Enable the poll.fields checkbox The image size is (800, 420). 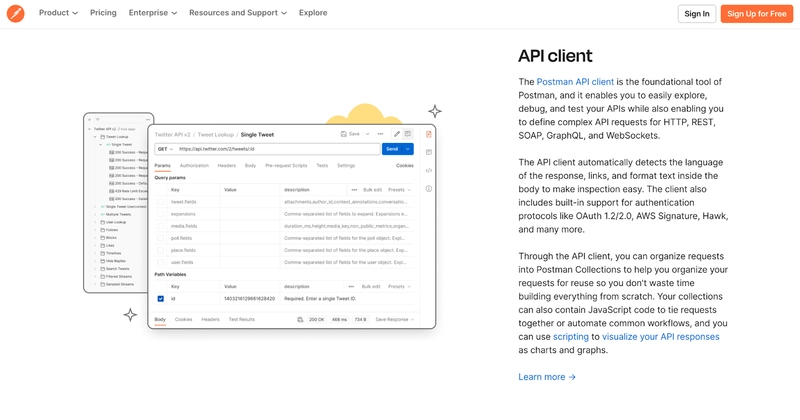(x=161, y=238)
